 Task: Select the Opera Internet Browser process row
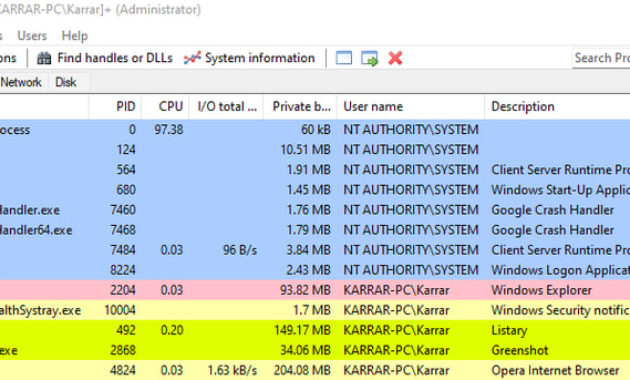tap(315, 370)
